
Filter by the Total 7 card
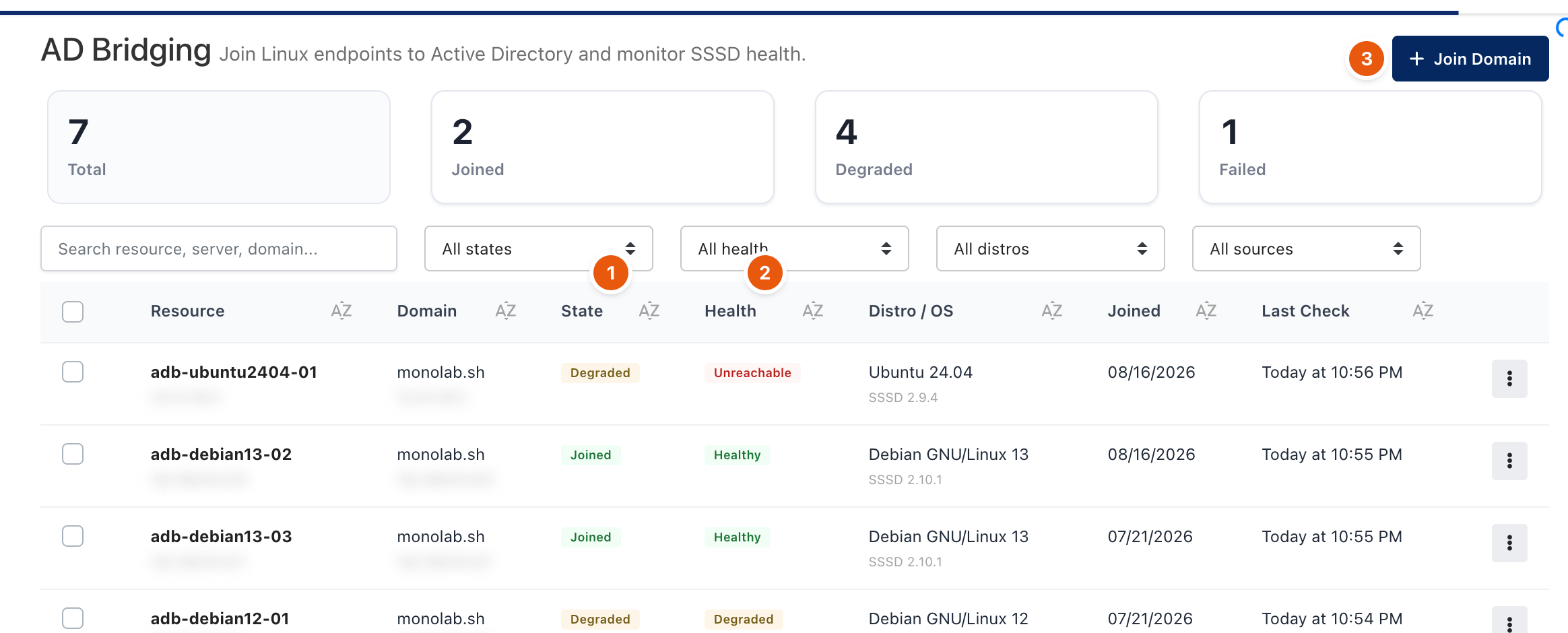tap(219, 147)
